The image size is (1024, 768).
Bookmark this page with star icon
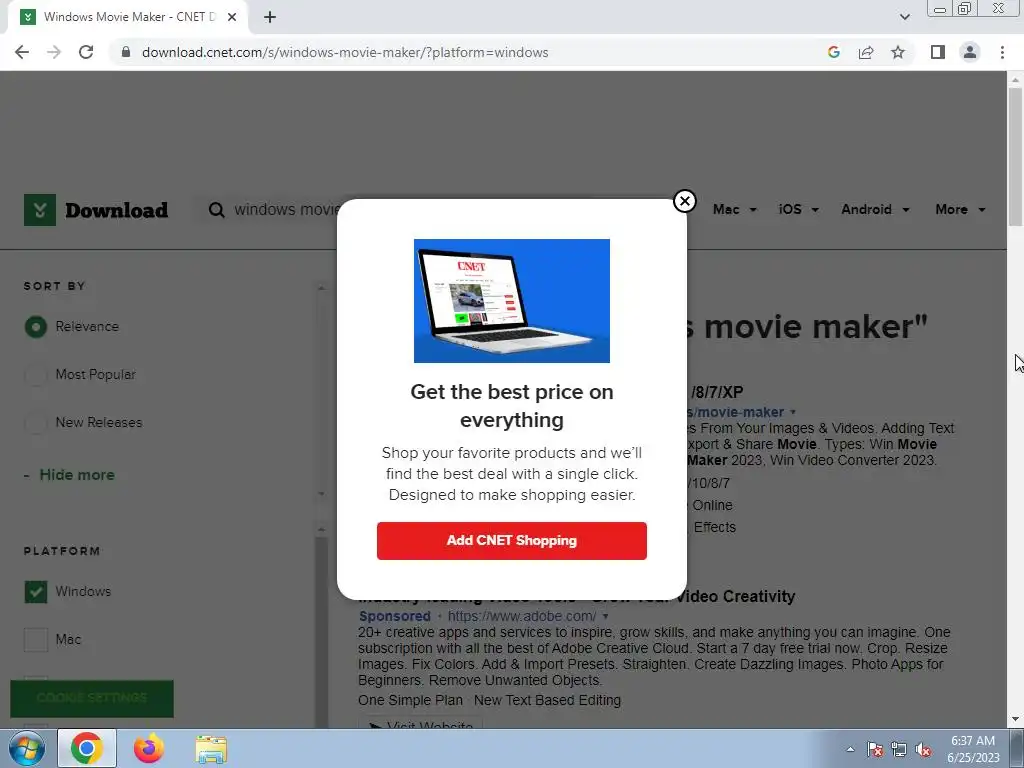(898, 52)
